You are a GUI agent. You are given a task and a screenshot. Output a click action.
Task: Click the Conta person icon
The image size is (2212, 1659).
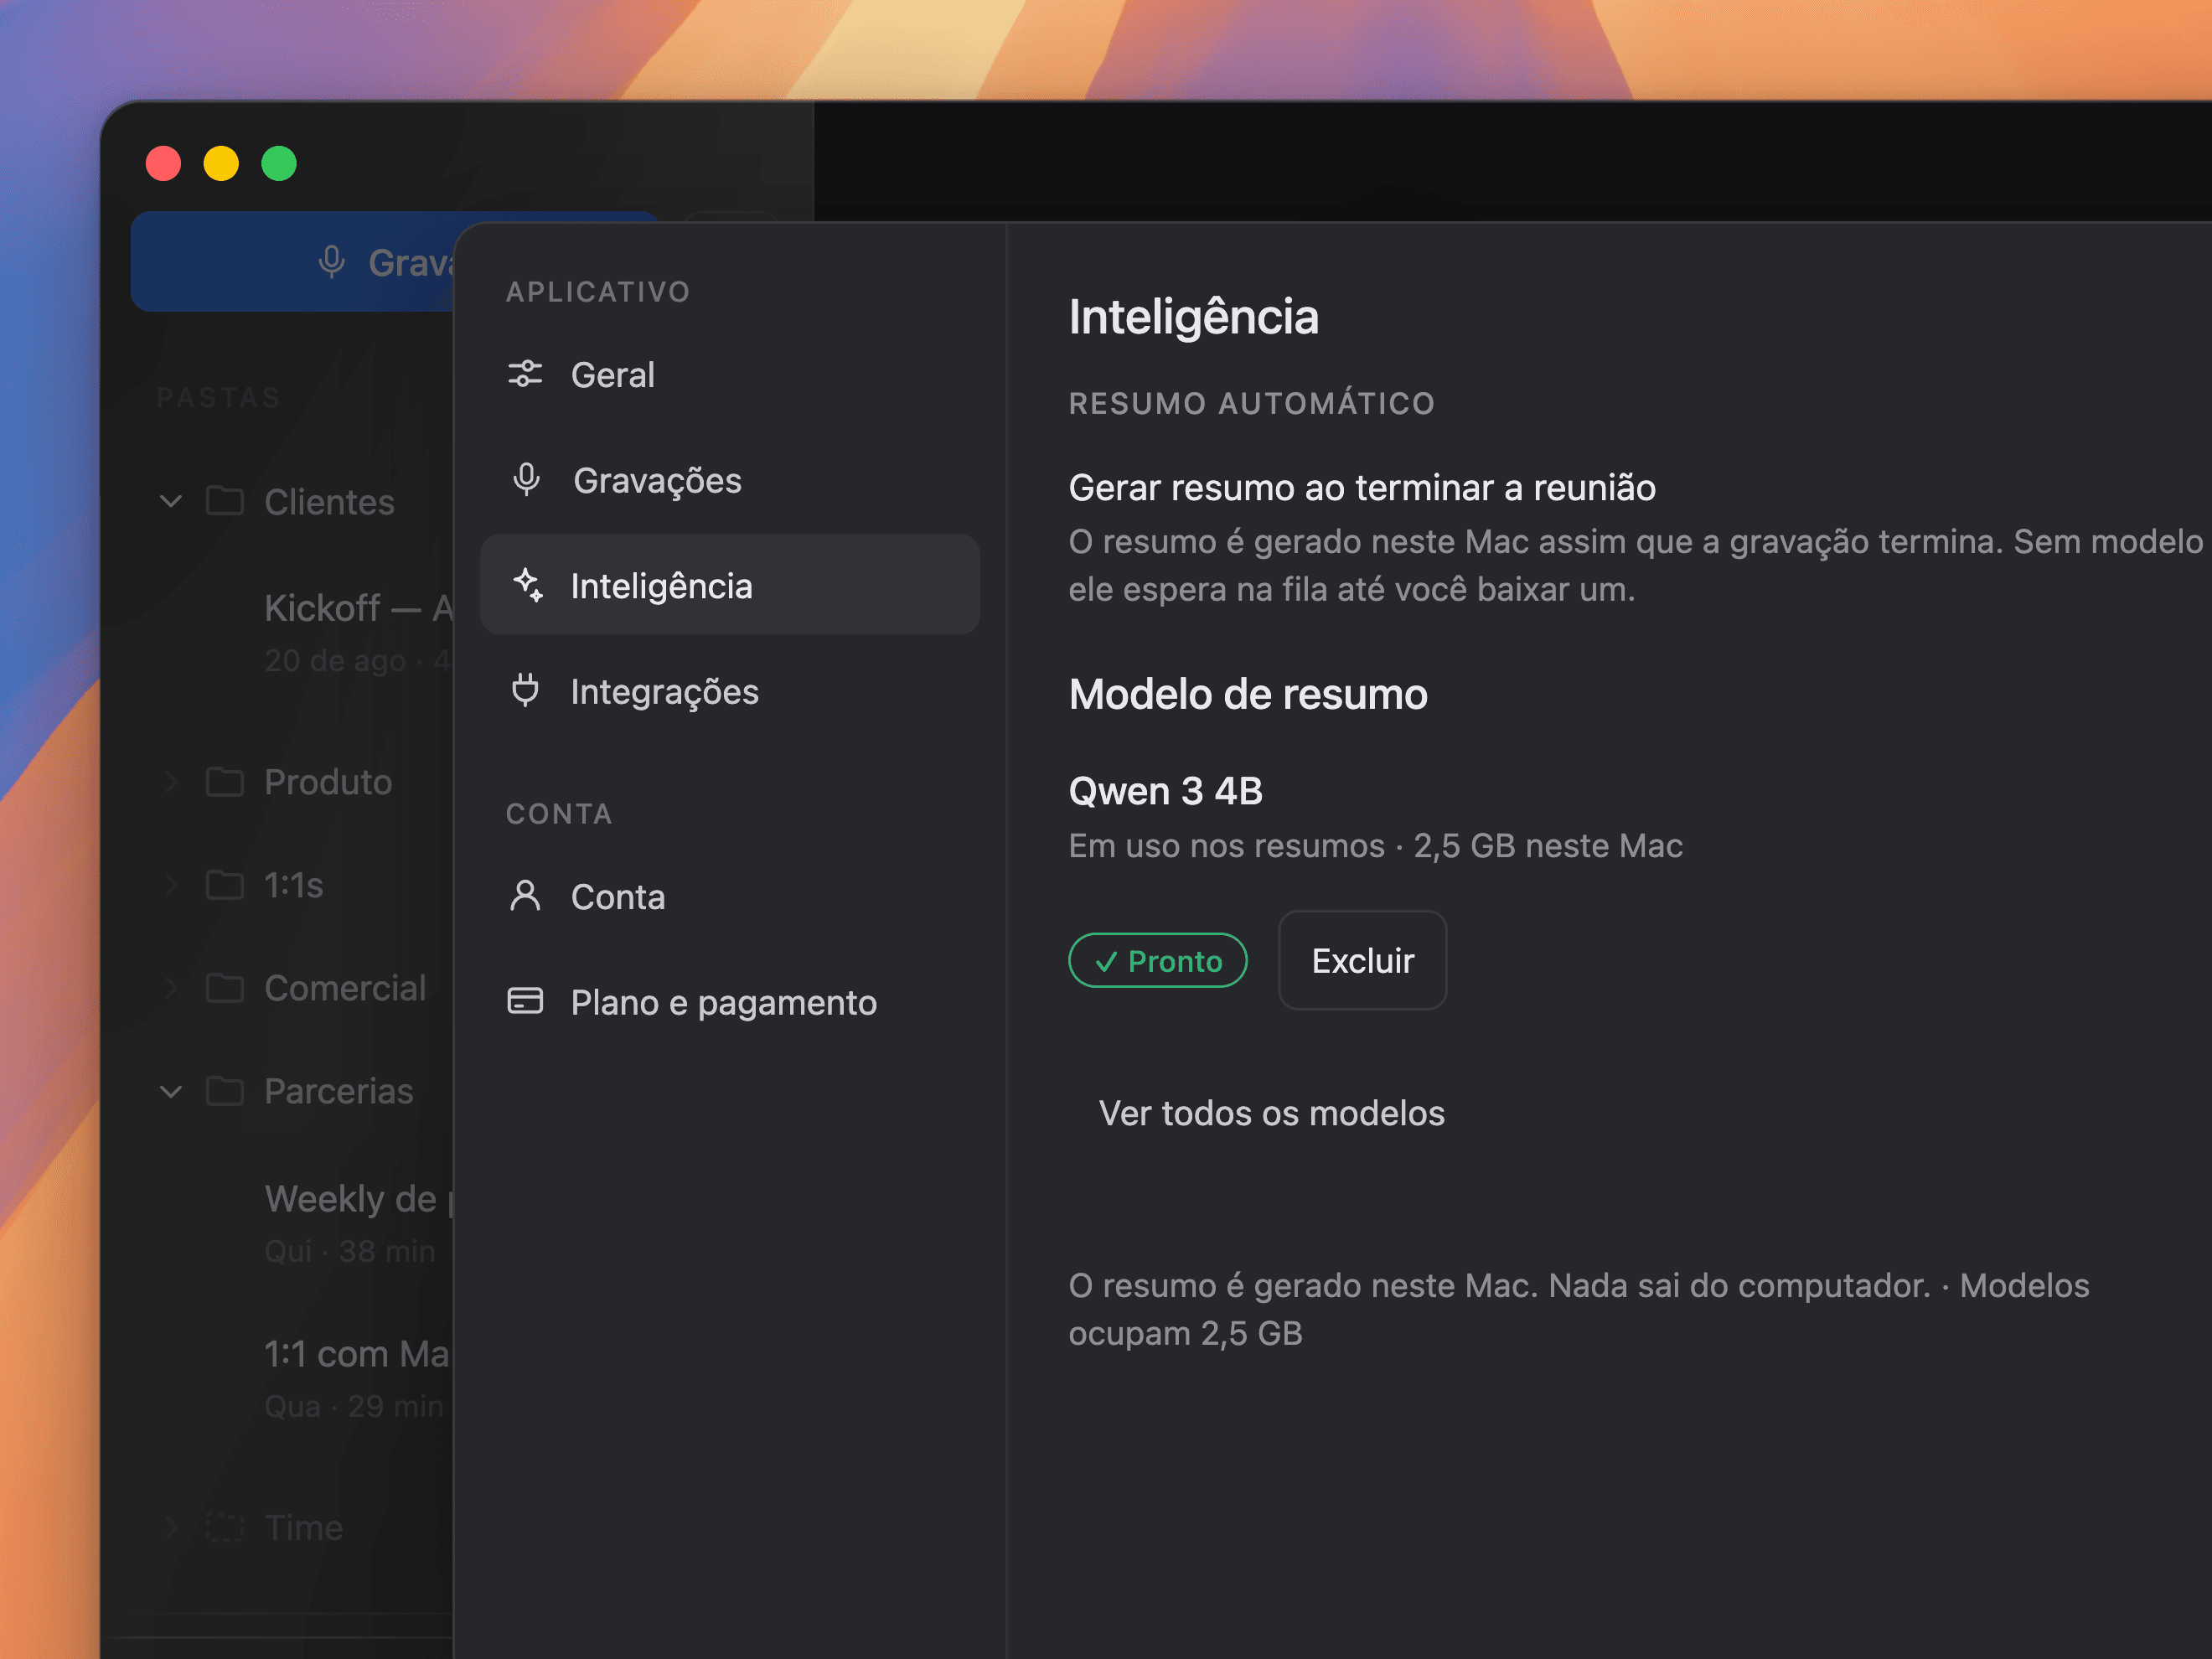[525, 896]
